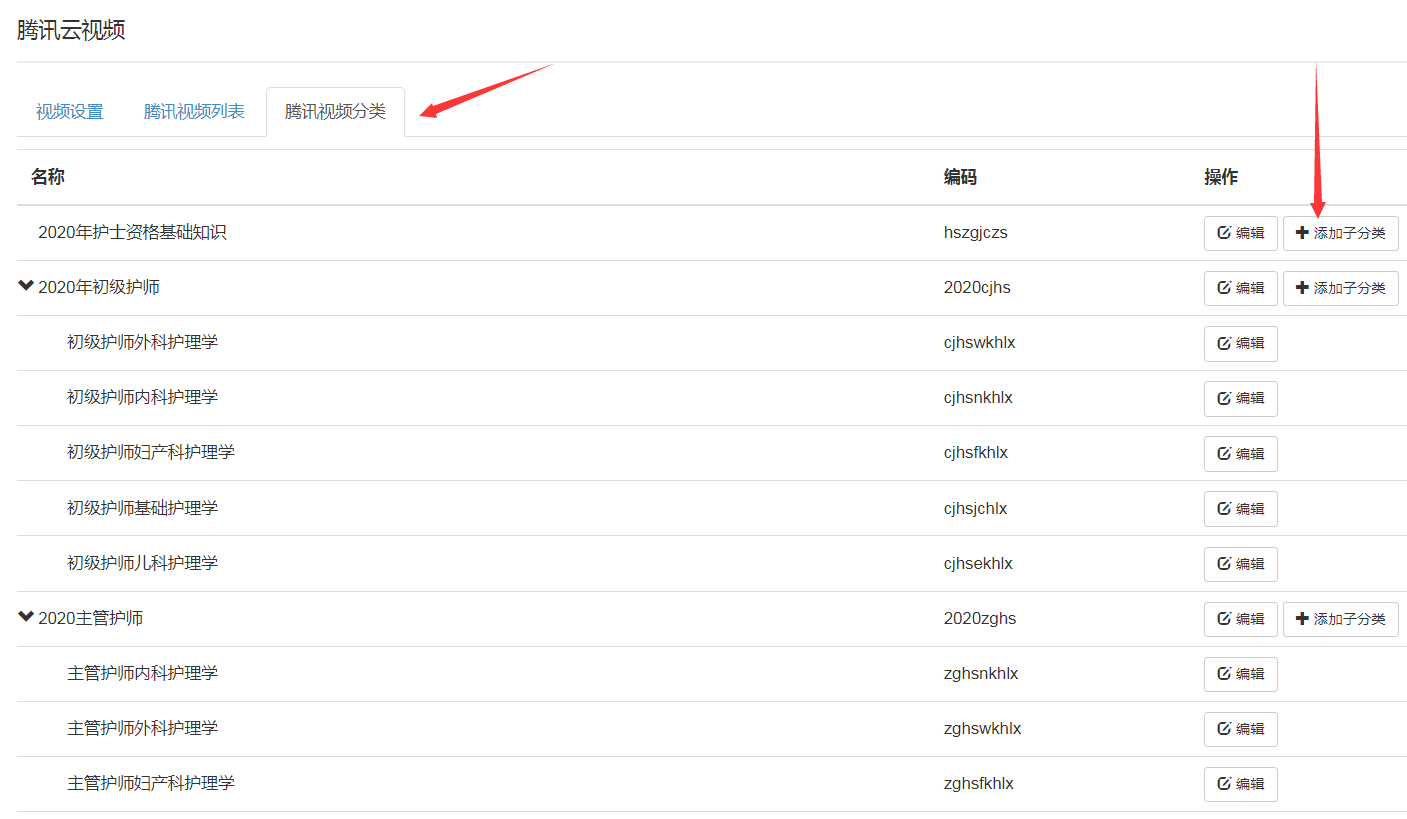Open edit for 初级护师内科护理学

click(1240, 398)
